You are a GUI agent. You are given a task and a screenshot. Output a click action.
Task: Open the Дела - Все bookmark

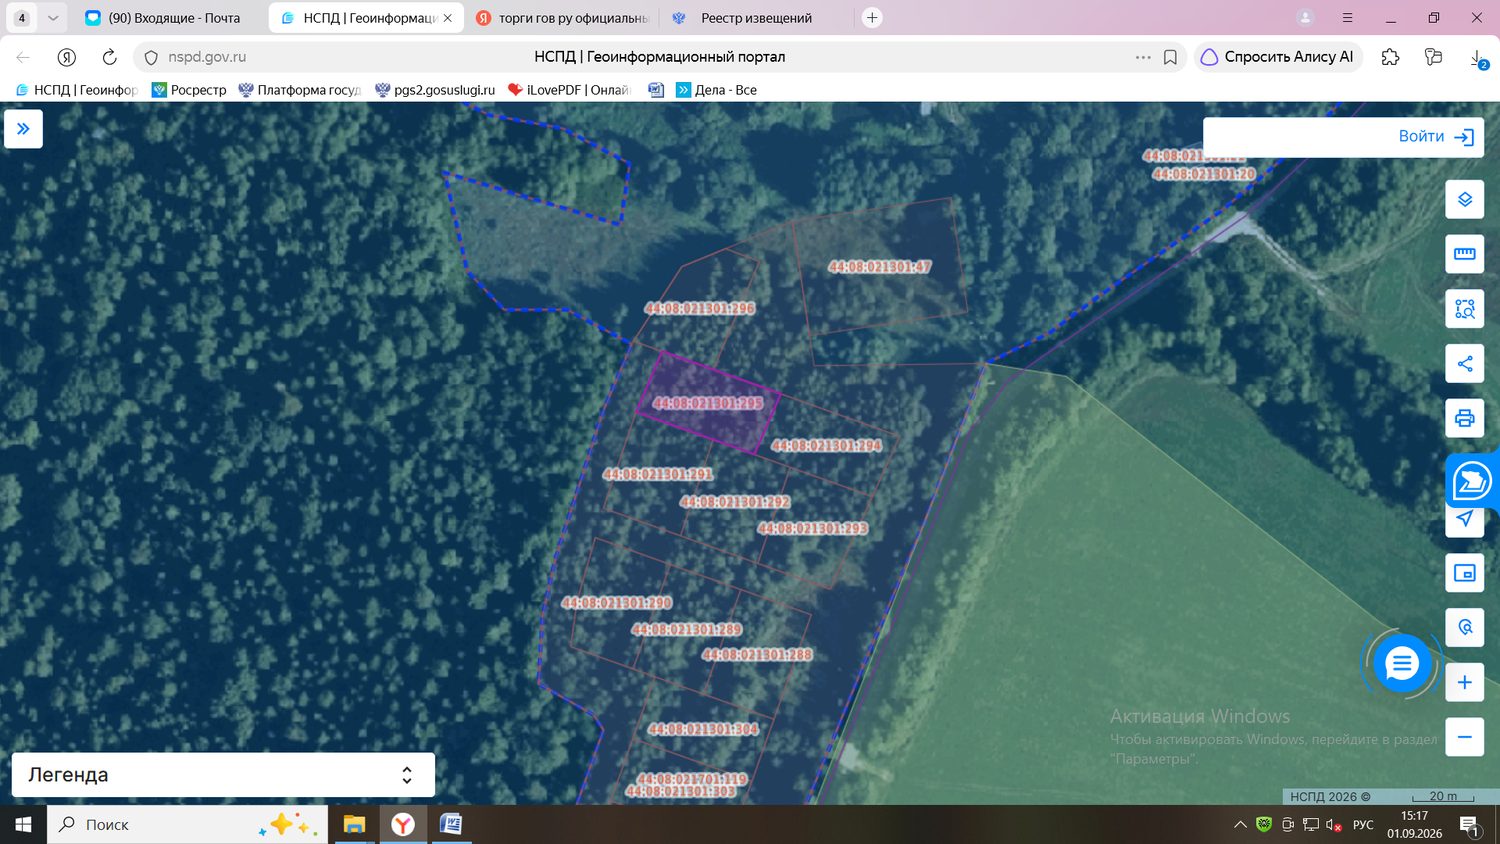[716, 90]
